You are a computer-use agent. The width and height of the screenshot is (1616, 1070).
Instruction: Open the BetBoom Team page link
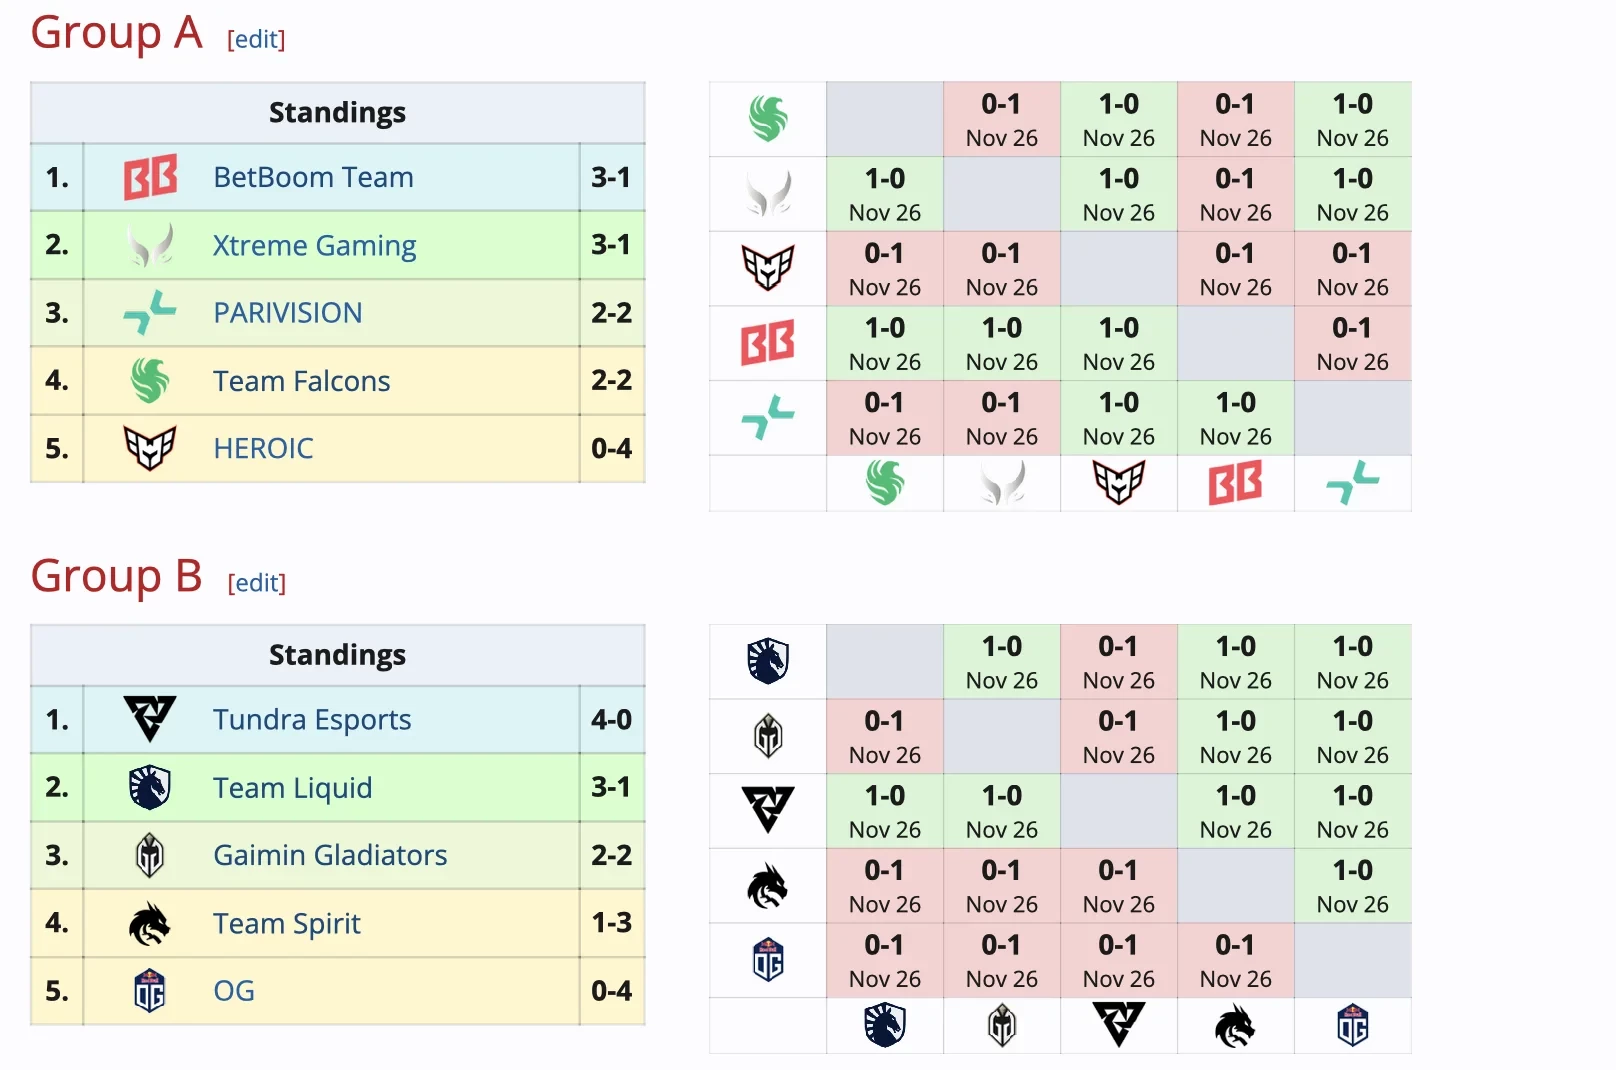click(x=313, y=177)
